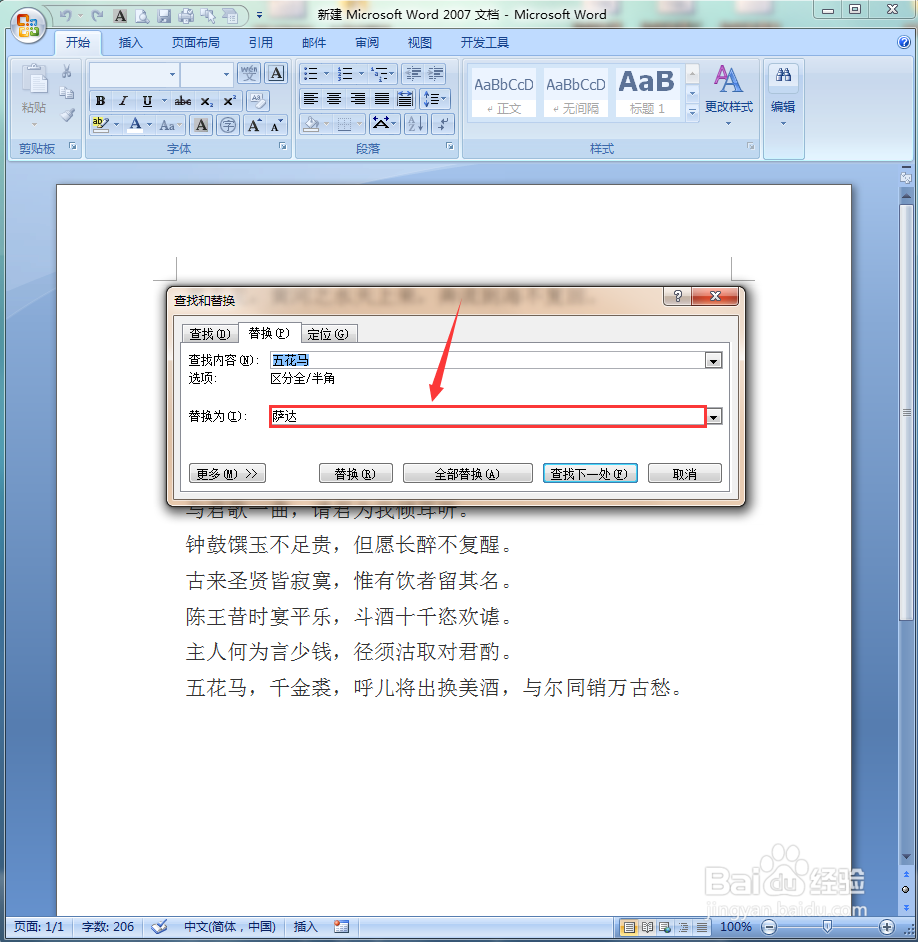The height and width of the screenshot is (942, 918).
Task: Open the 查找内容 history dropdown
Action: tap(713, 360)
